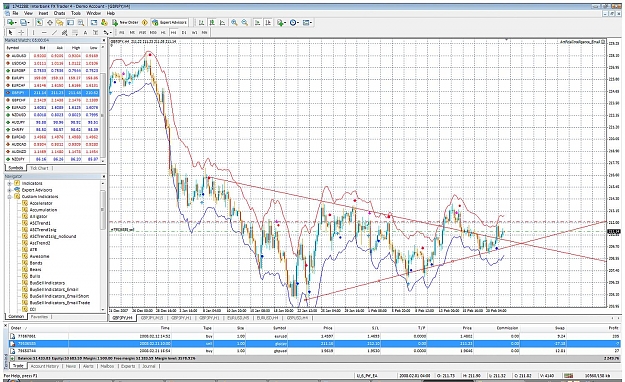Viewport: 625px width, 382px height.
Task: Close the Market Watch panel
Action: (x=104, y=40)
